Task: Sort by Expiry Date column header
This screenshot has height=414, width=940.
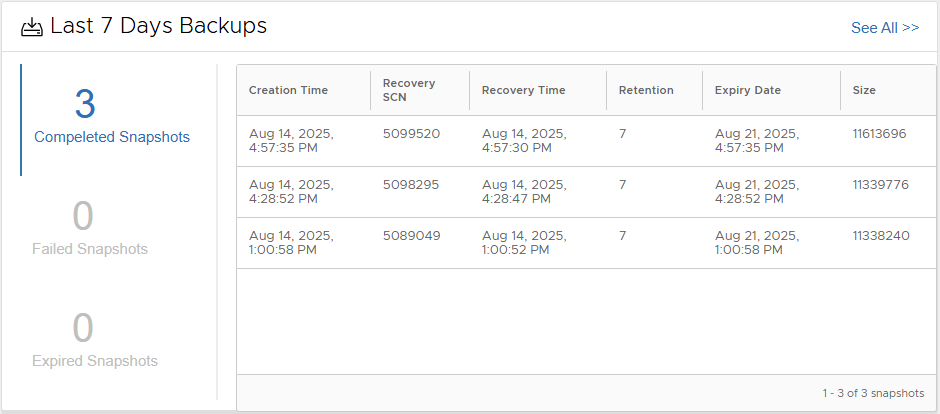Action: (747, 90)
